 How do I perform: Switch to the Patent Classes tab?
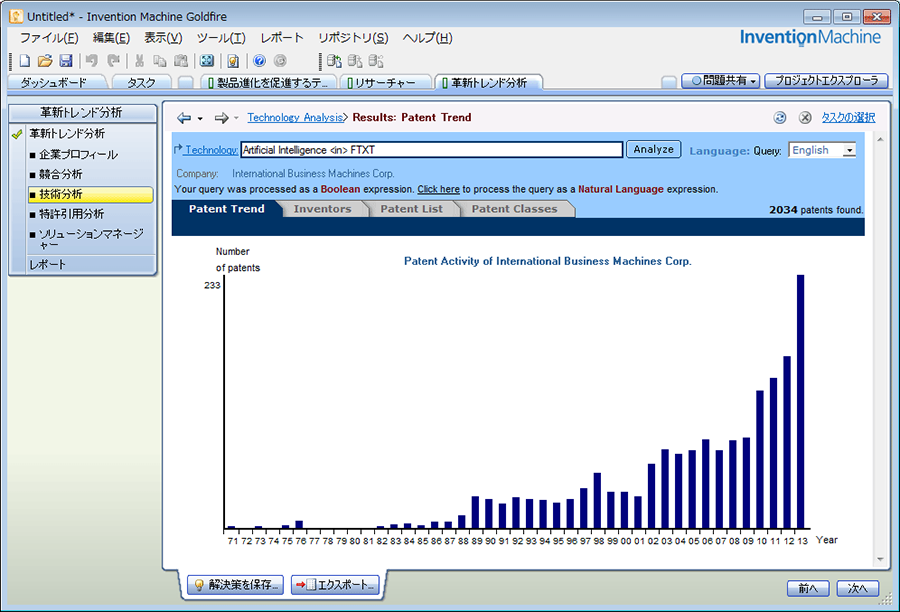514,209
